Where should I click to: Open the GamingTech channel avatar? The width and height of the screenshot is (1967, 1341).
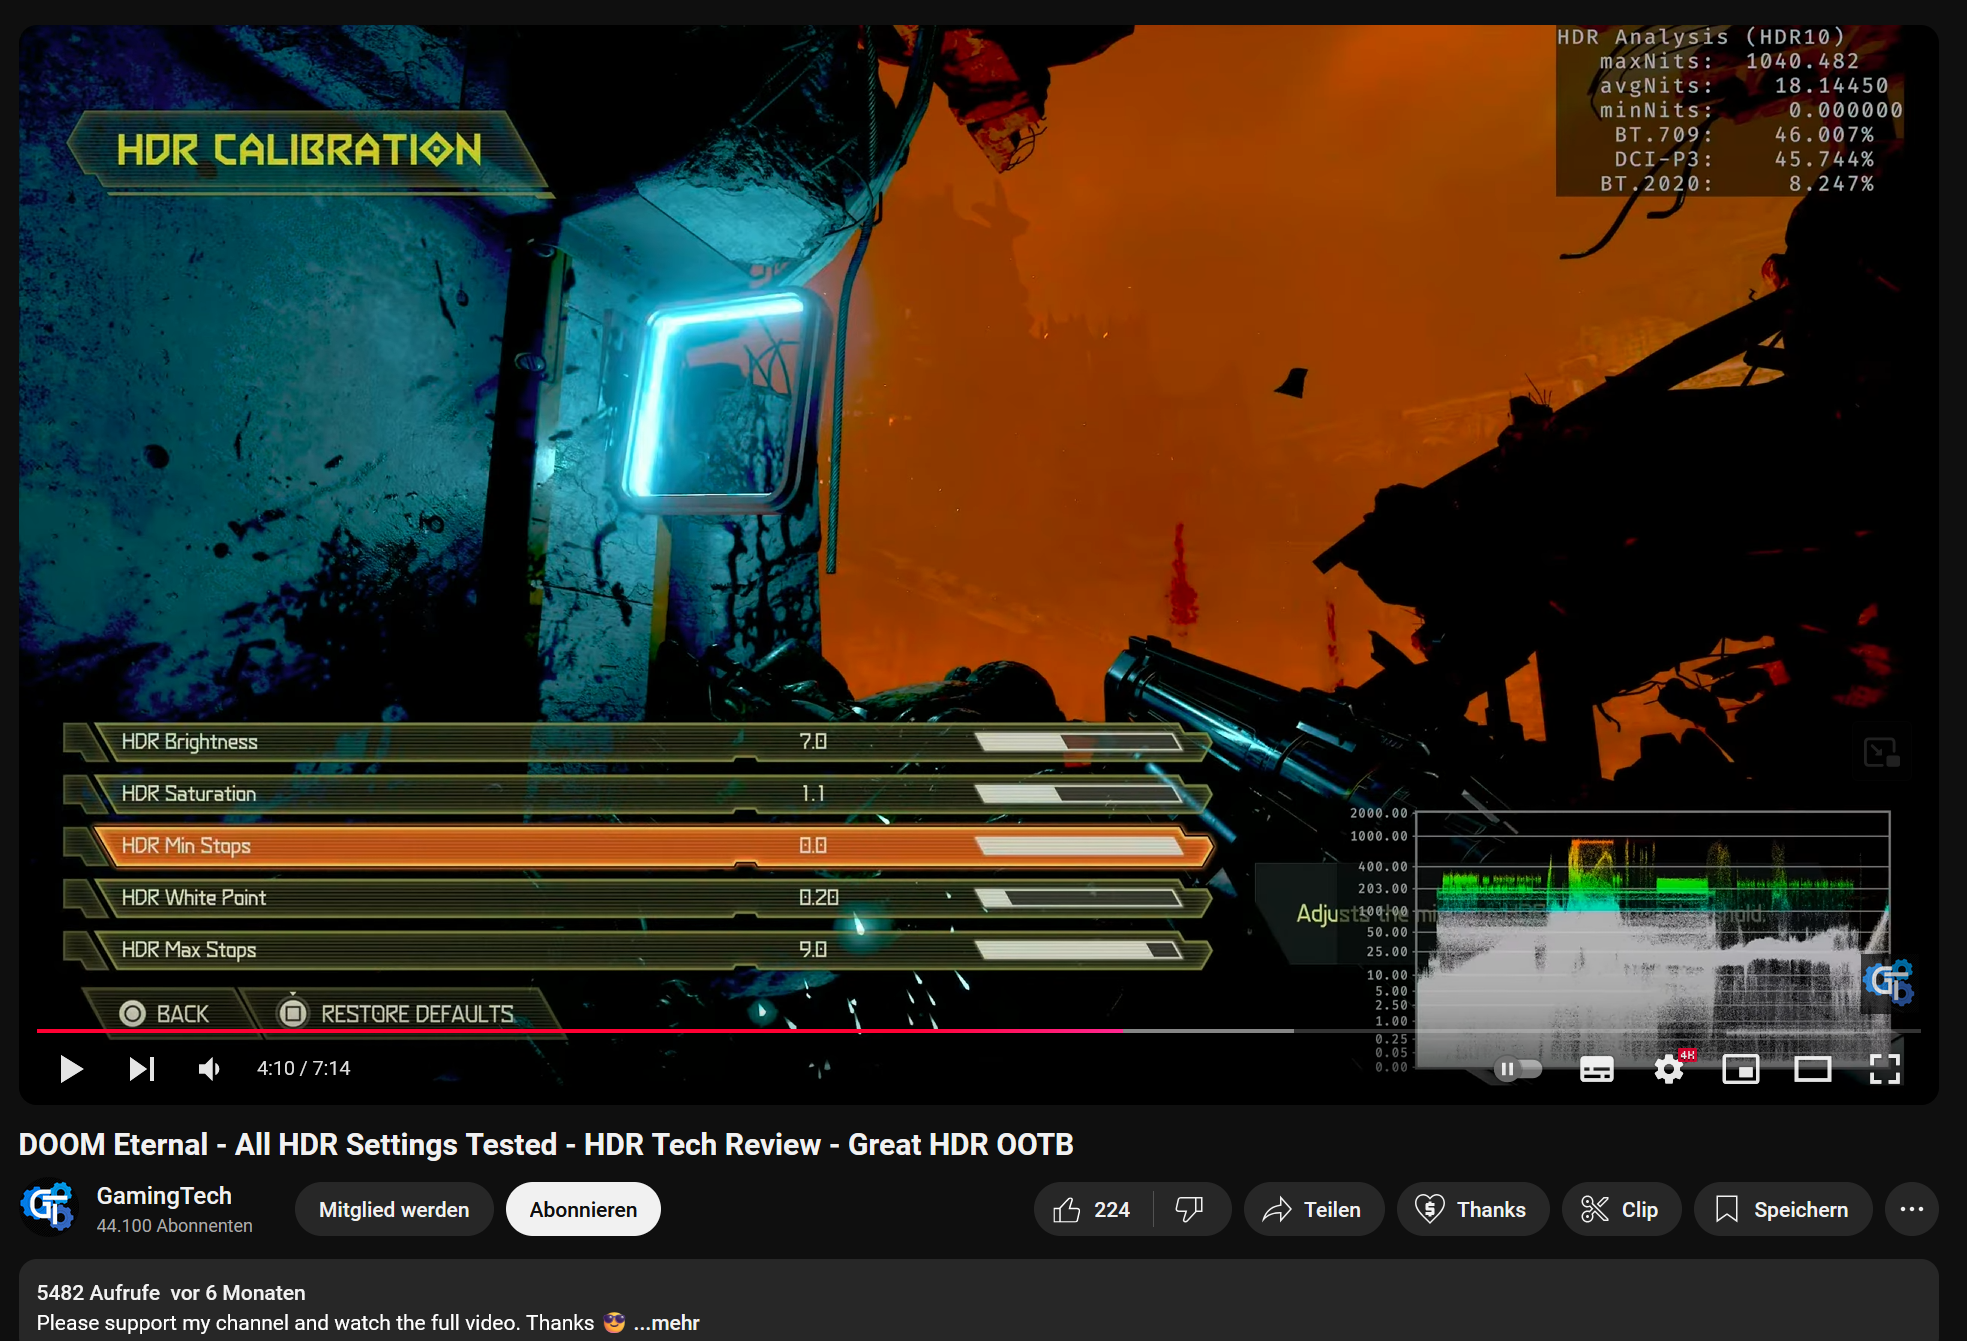(50, 1208)
